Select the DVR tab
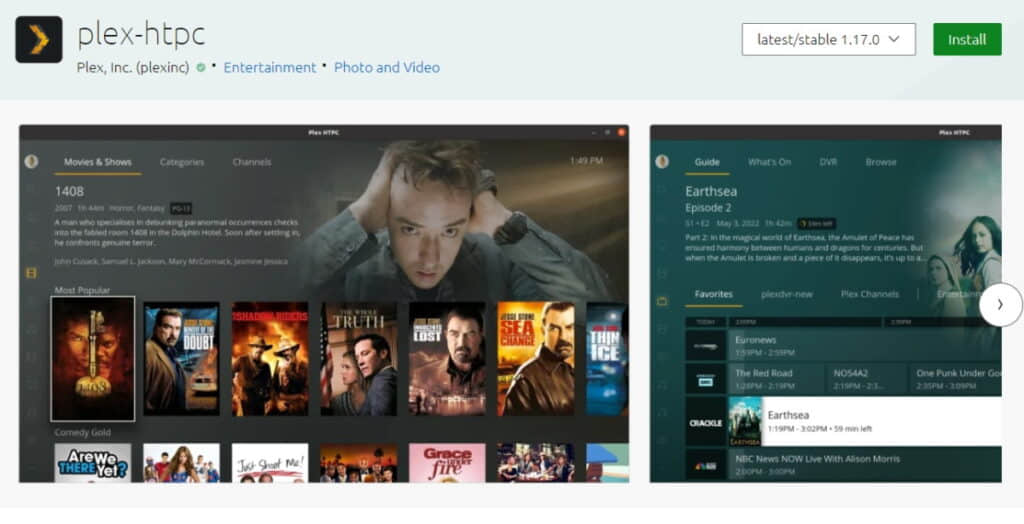 (828, 162)
